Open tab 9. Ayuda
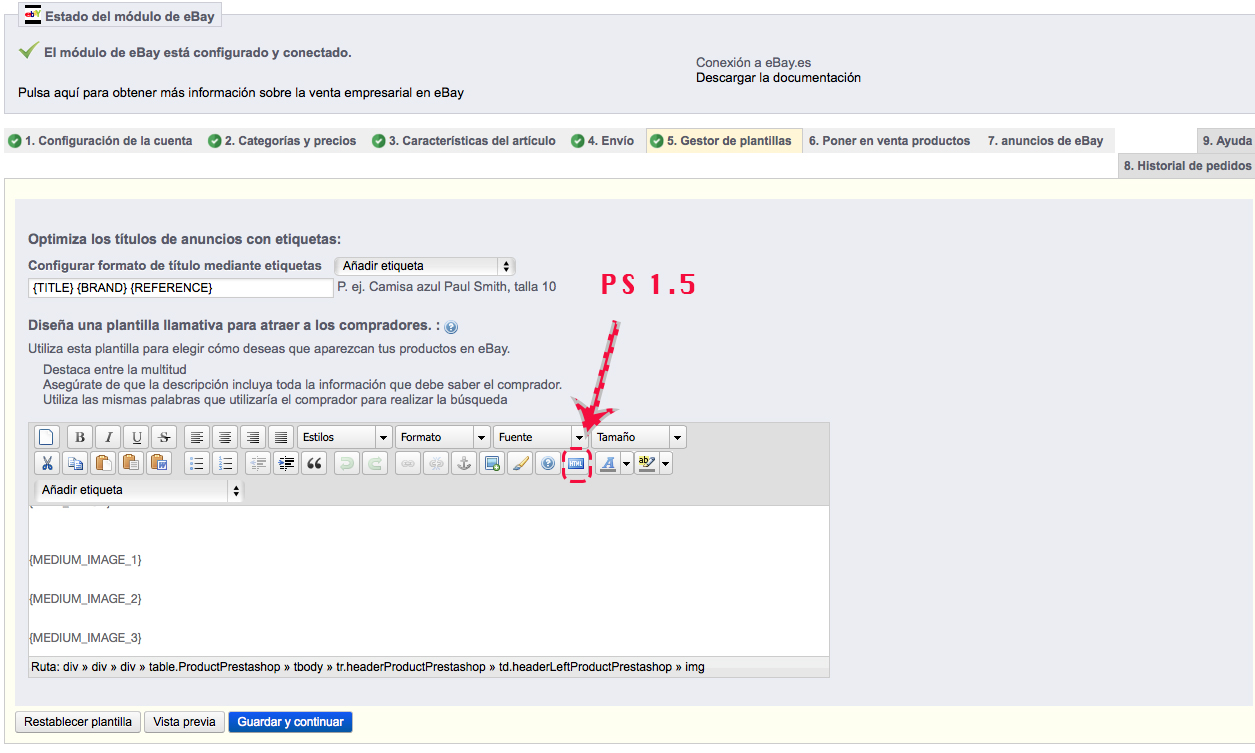The width and height of the screenshot is (1255, 753). [1227, 141]
